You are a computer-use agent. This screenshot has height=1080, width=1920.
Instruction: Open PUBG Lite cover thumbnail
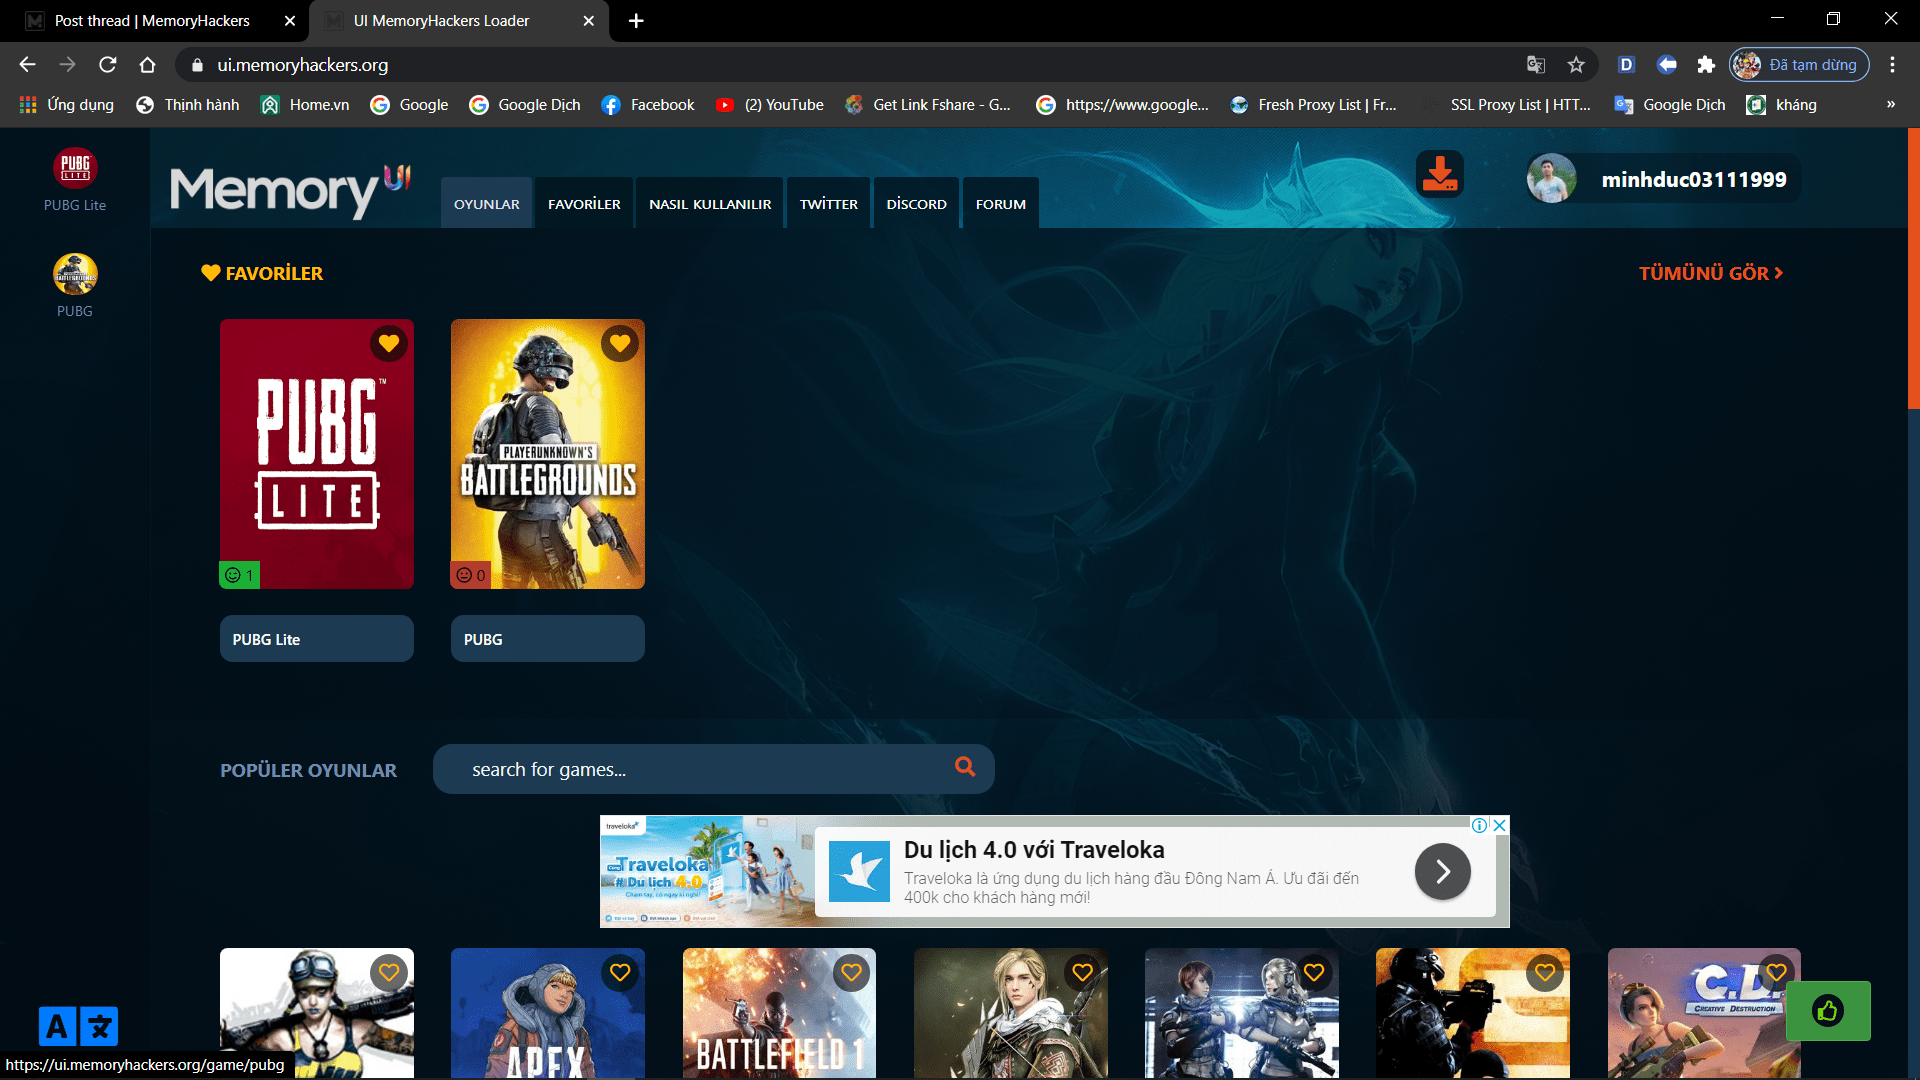[317, 454]
